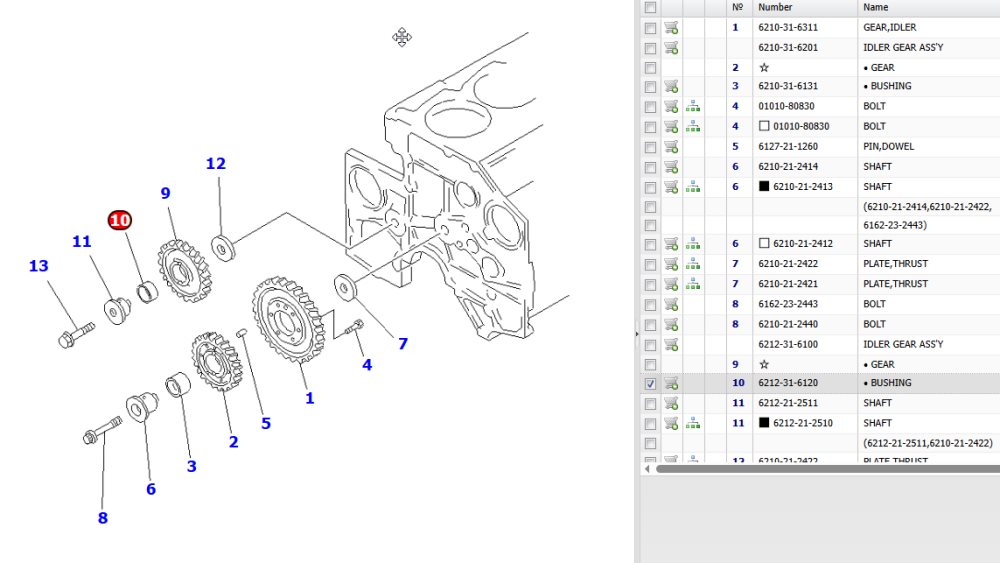Image resolution: width=1000 pixels, height=563 pixels.
Task: Add shaft 6210-21-2412 to cart
Action: [x=671, y=244]
